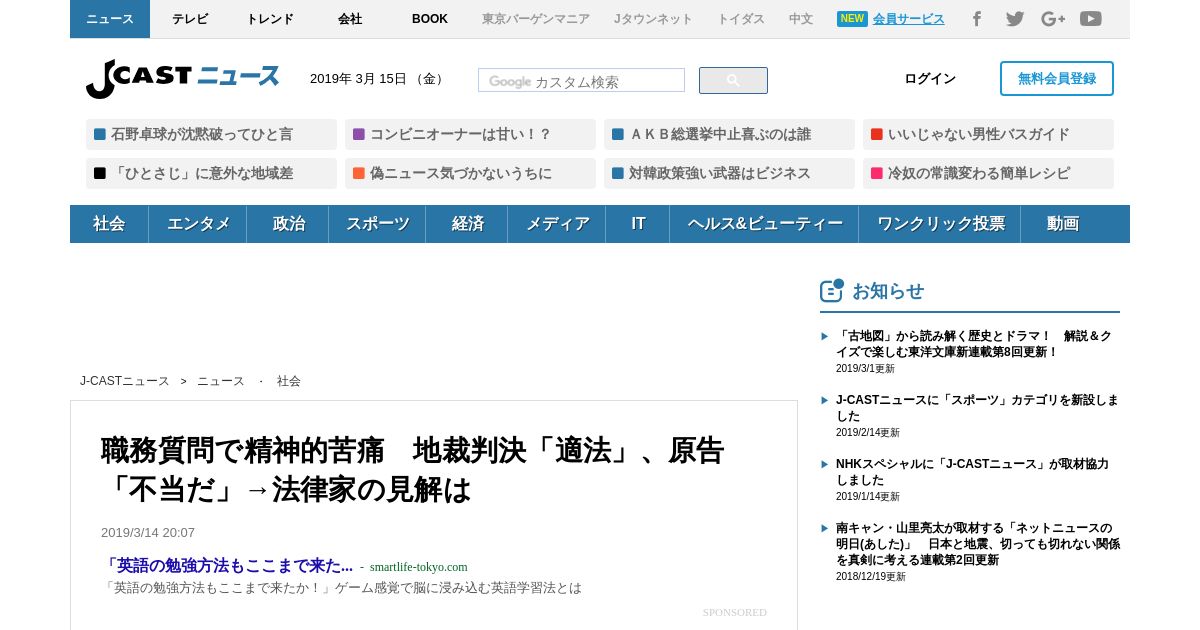The image size is (1200, 630).
Task: Open sponsored ad 英語の勉強方法もここまで来た
Action: (227, 566)
